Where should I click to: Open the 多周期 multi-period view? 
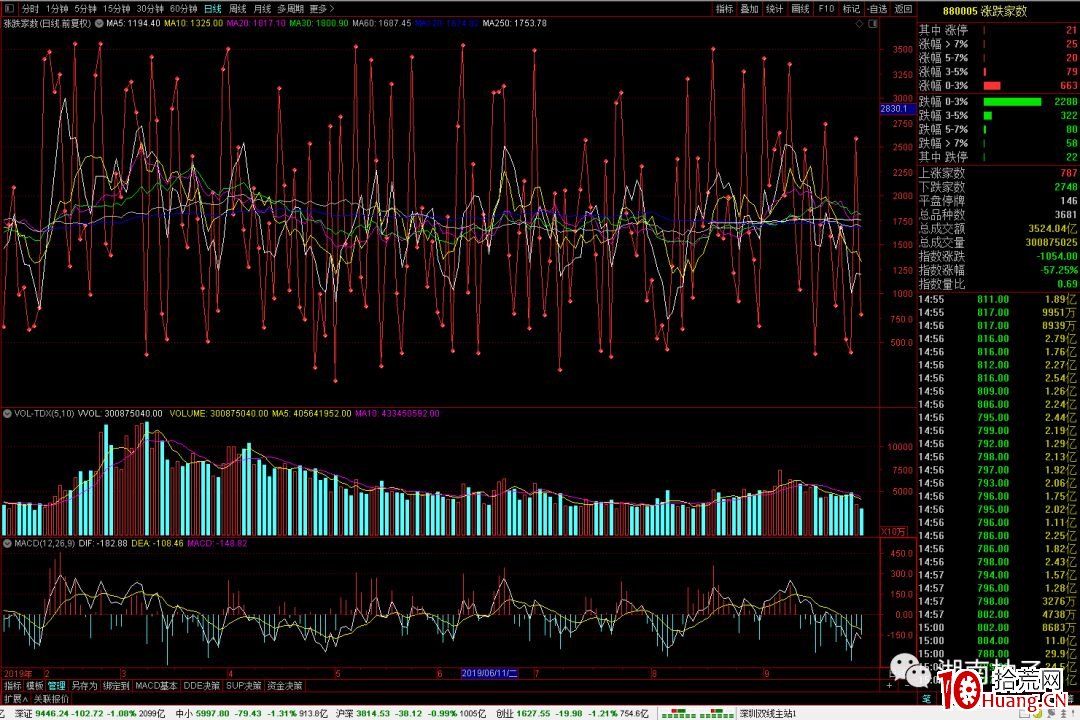[x=290, y=8]
